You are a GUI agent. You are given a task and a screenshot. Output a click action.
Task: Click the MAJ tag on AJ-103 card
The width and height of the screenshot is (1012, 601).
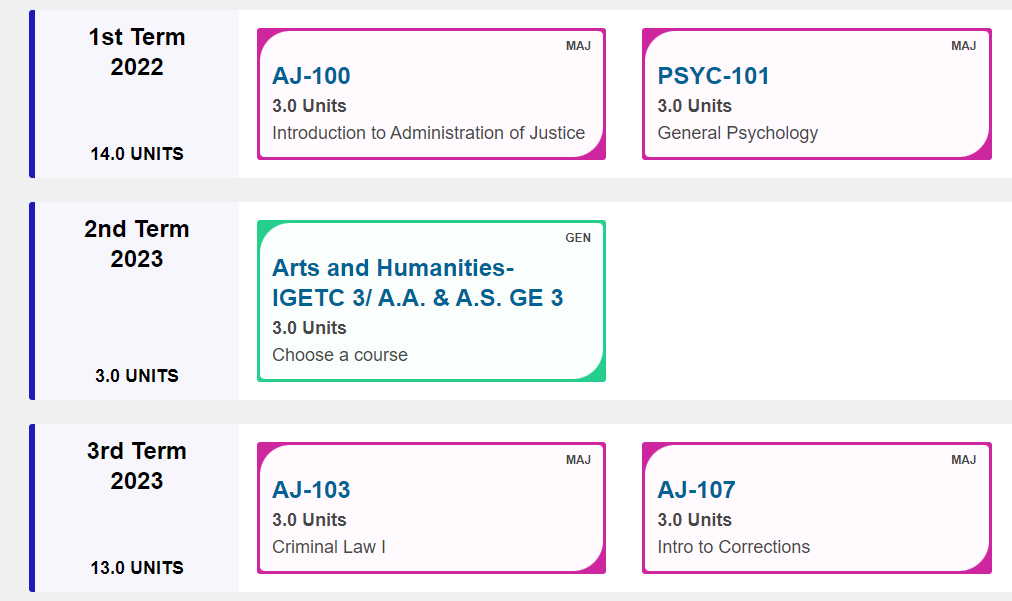click(x=578, y=460)
